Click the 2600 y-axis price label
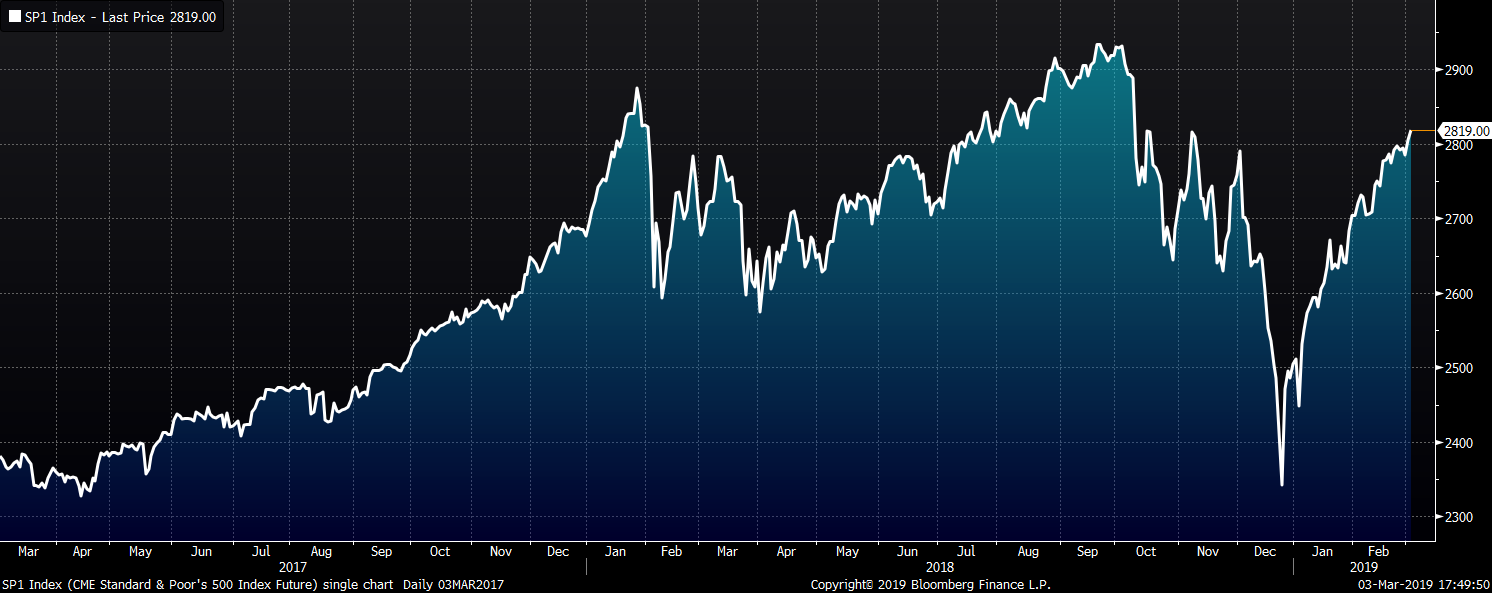The image size is (1492, 593). pyautogui.click(x=1458, y=294)
